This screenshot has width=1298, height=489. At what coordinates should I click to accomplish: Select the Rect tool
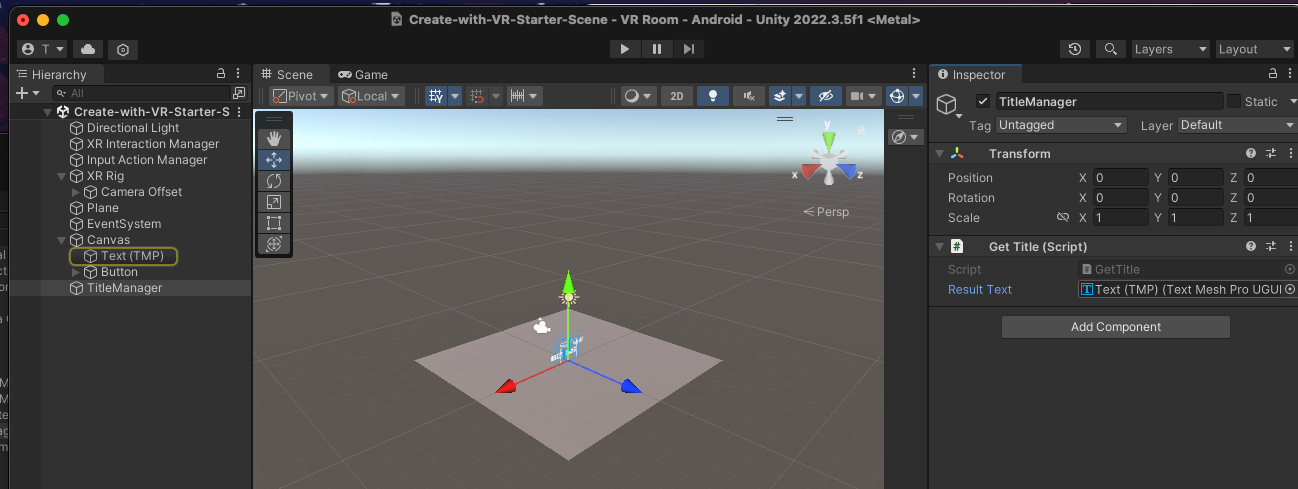click(x=274, y=223)
